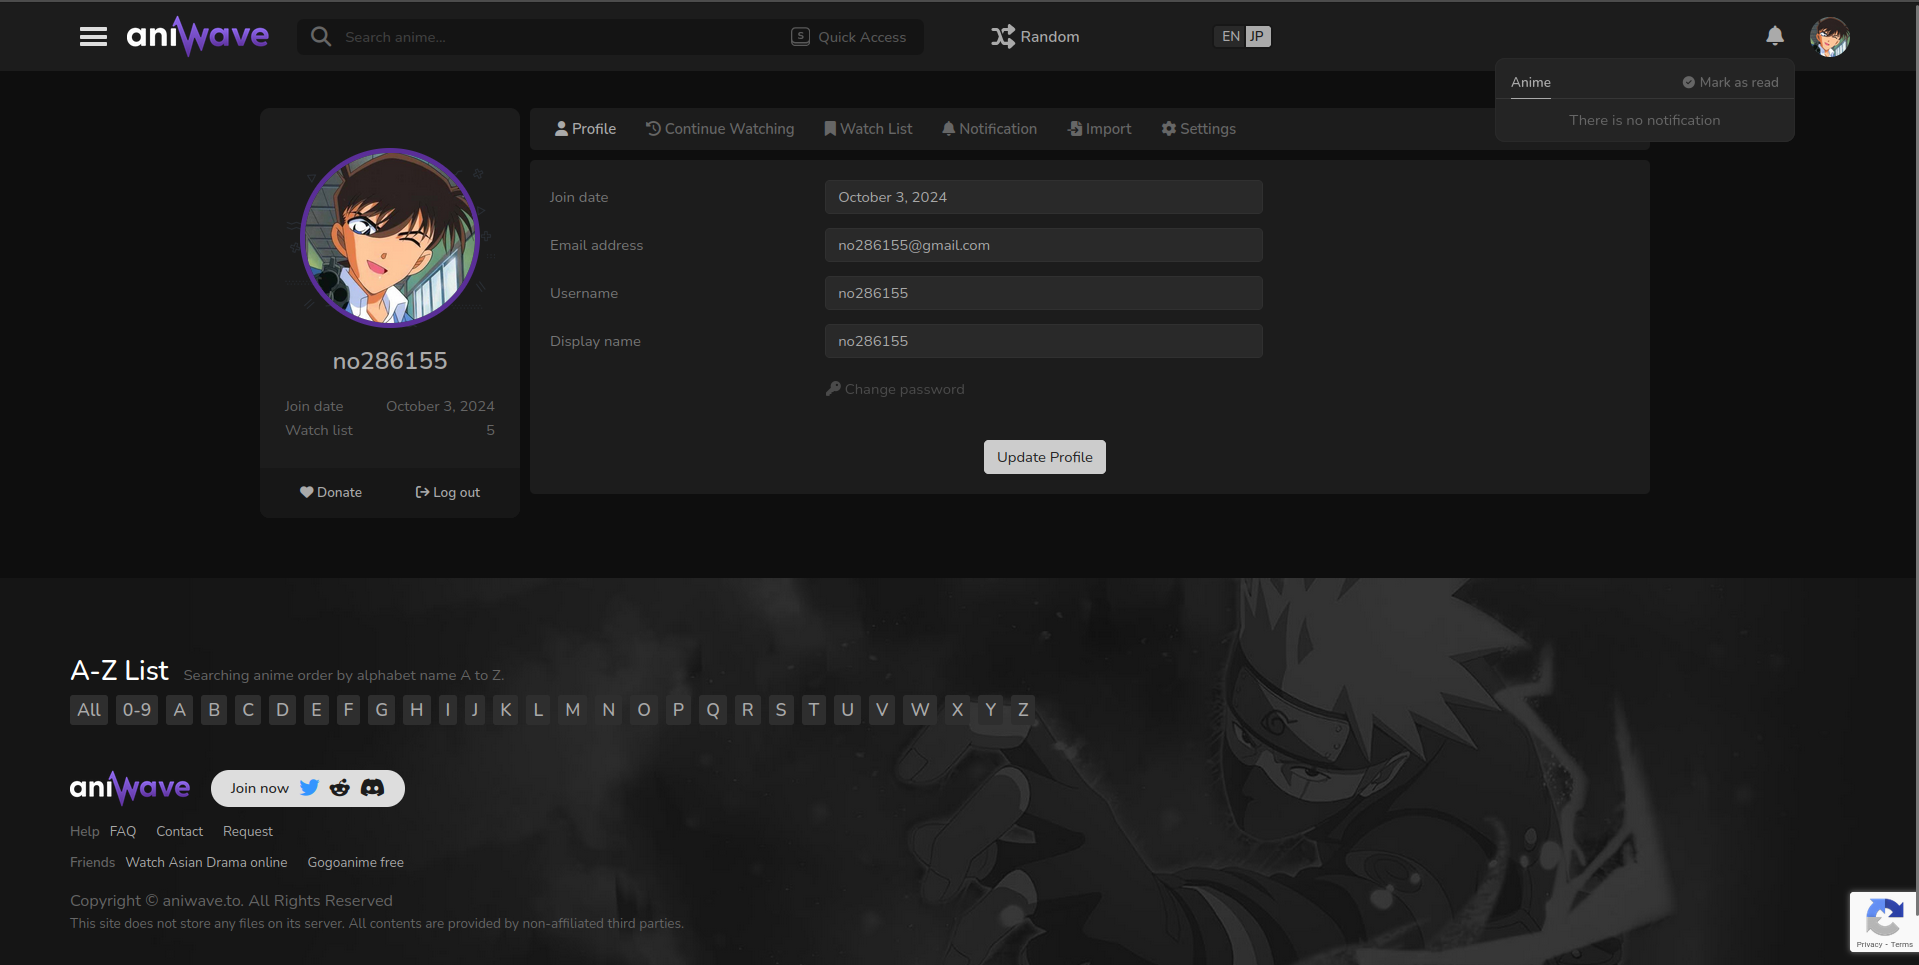Browse anime starting with N
1919x965 pixels.
click(x=609, y=710)
